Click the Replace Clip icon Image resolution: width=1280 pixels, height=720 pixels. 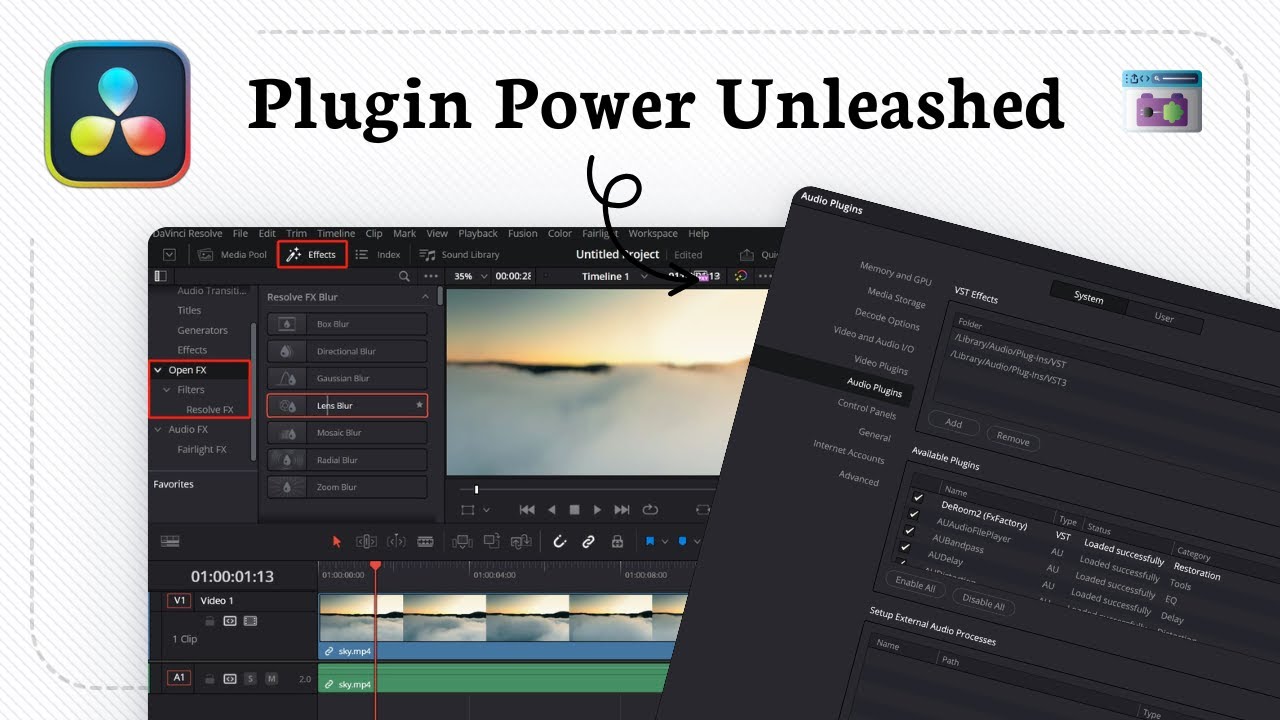click(520, 541)
